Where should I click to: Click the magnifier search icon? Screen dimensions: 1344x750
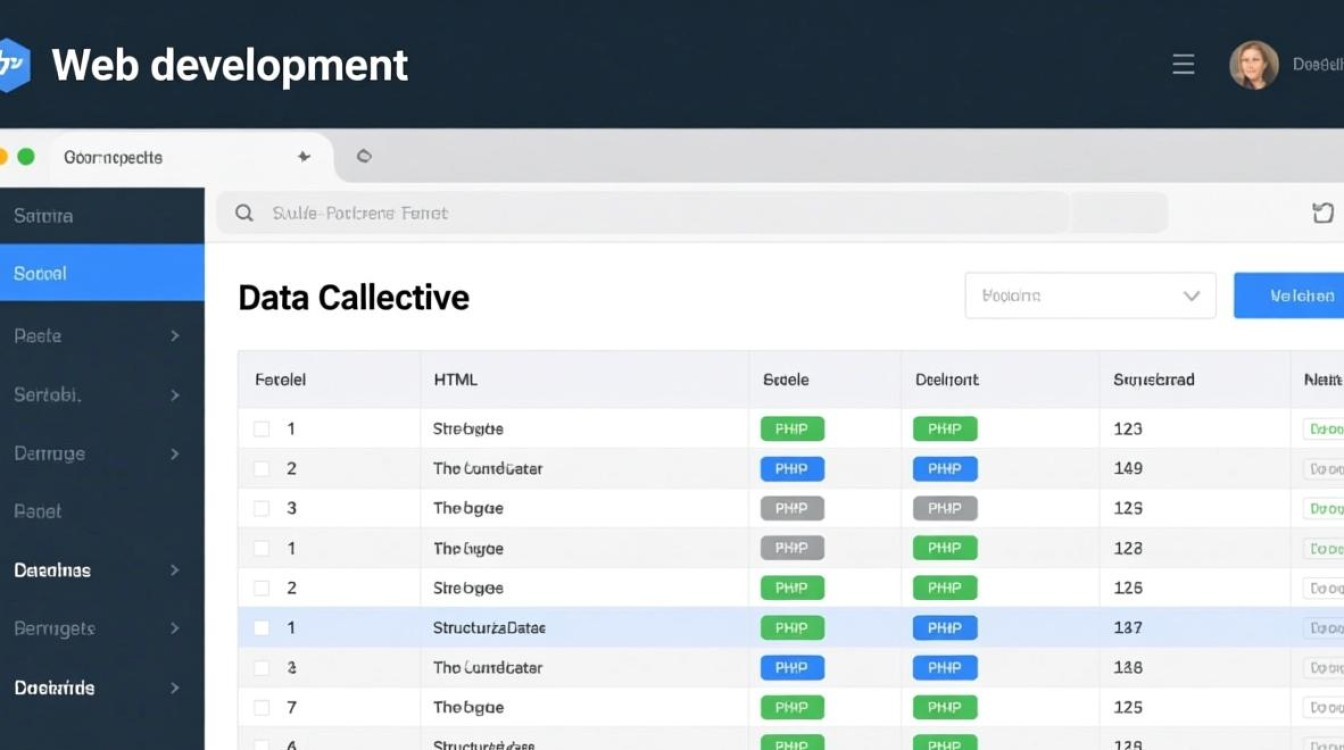tap(243, 213)
